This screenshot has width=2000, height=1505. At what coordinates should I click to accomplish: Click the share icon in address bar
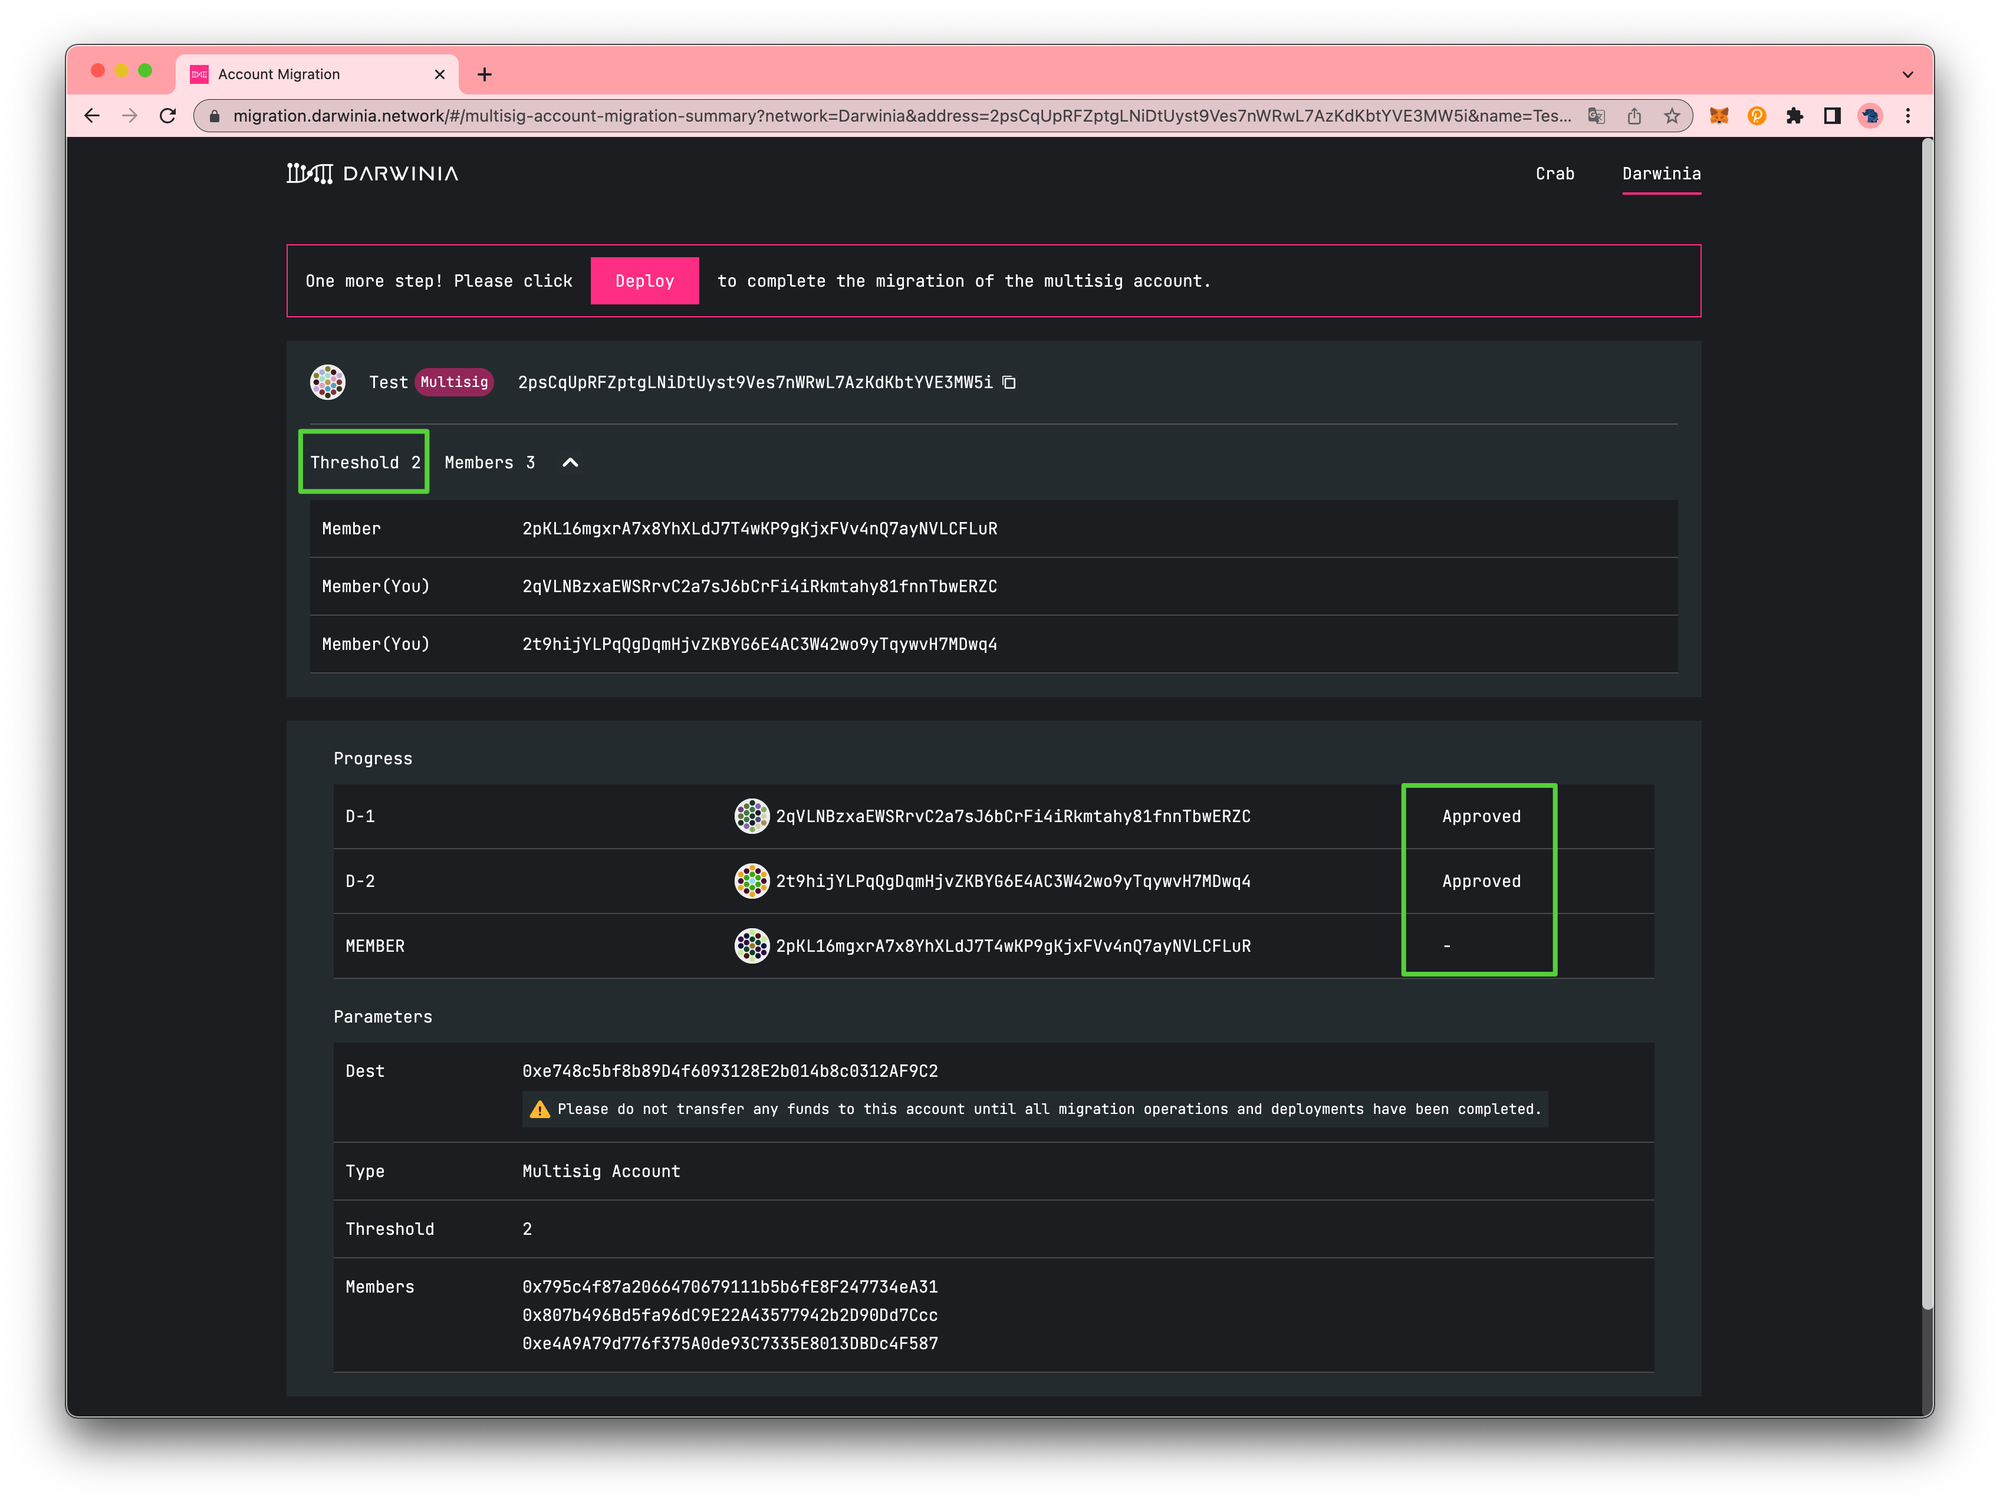(1634, 116)
